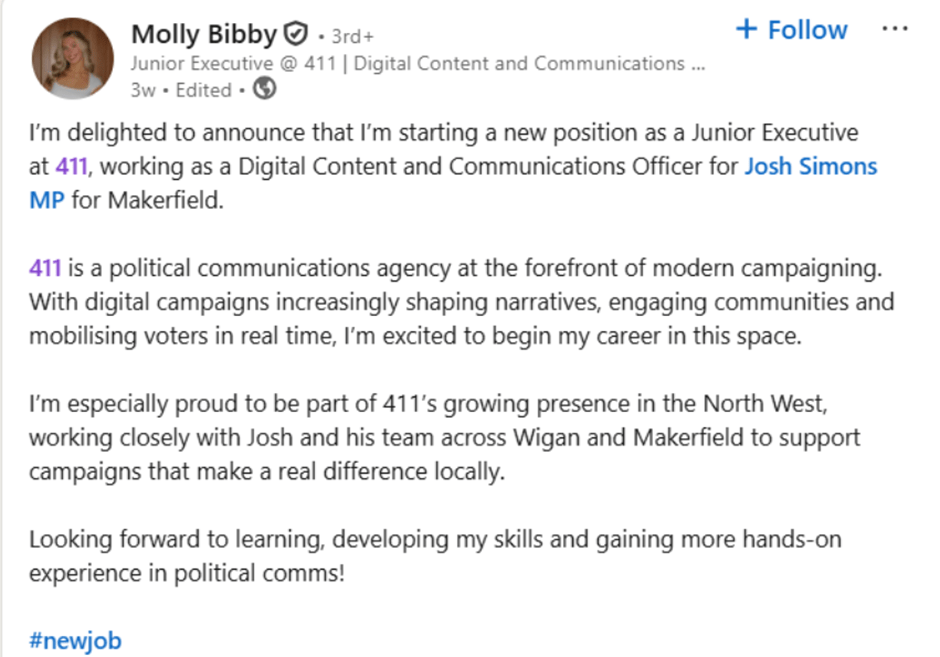940x657 pixels.
Task: Click the verified shield badge icon
Action: (x=295, y=36)
